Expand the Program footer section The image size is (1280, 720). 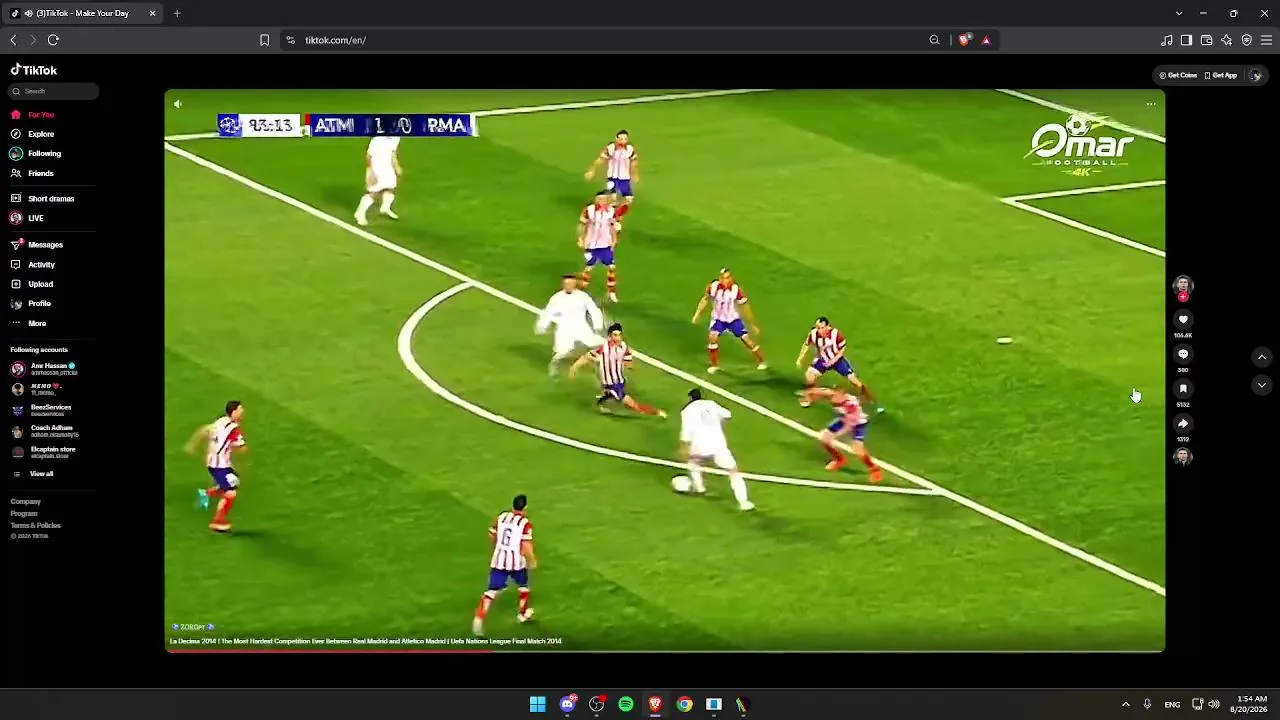(24, 513)
